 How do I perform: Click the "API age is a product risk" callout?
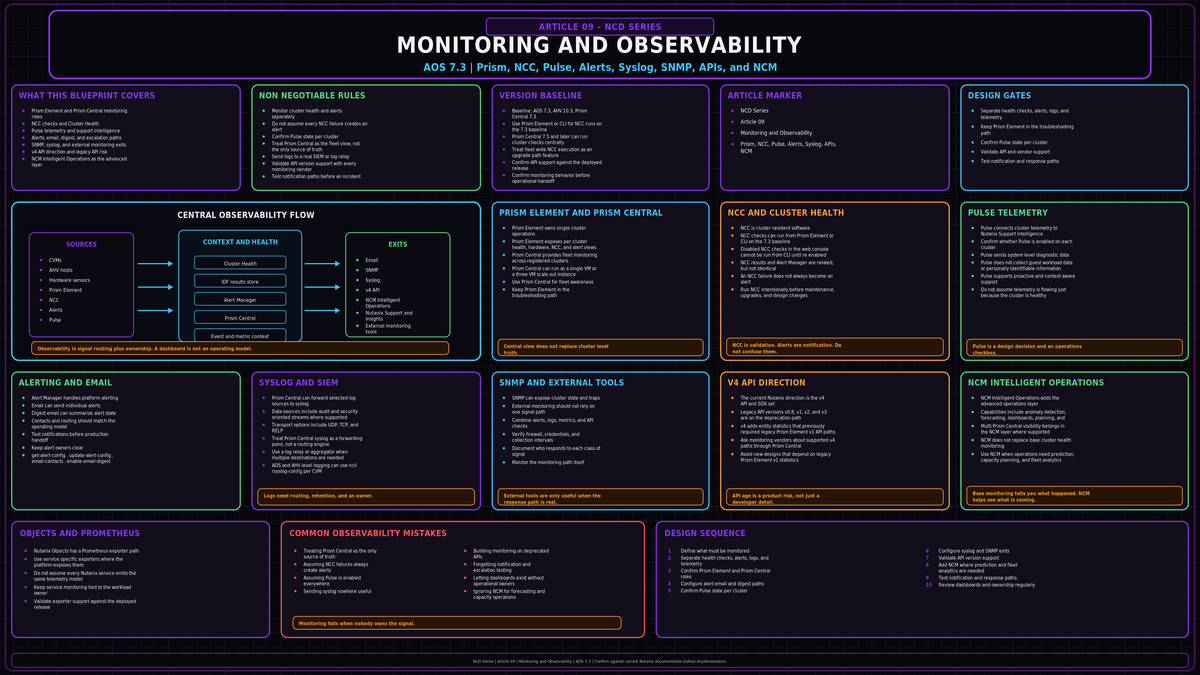tap(834, 496)
